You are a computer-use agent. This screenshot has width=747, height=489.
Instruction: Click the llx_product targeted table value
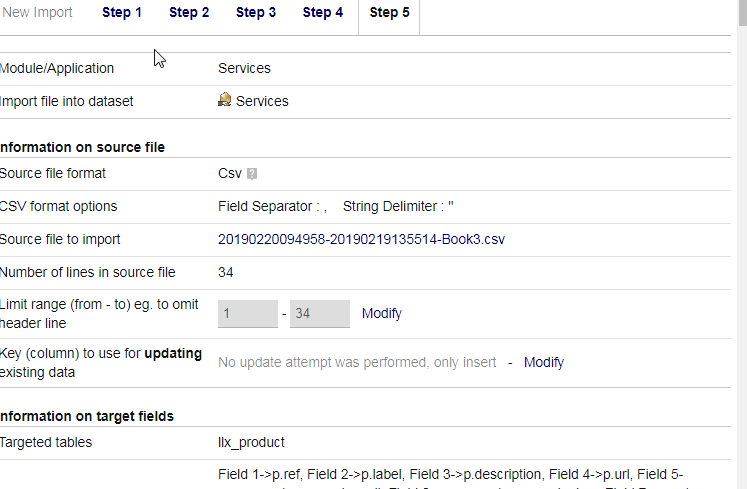[251, 442]
